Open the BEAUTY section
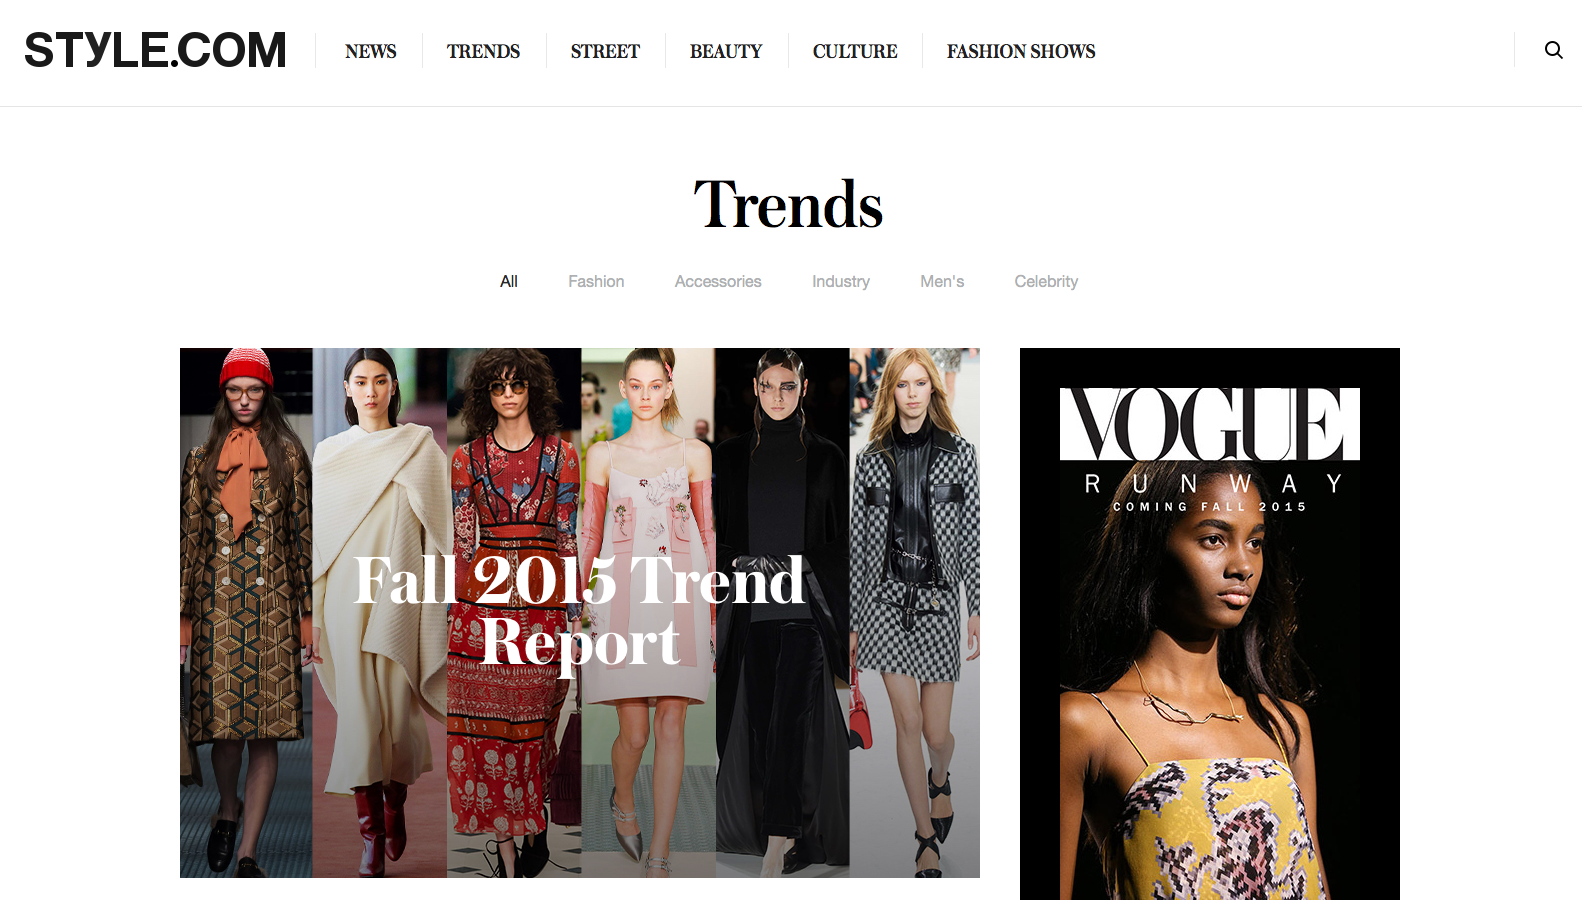Screen dimensions: 1582x900 (726, 51)
